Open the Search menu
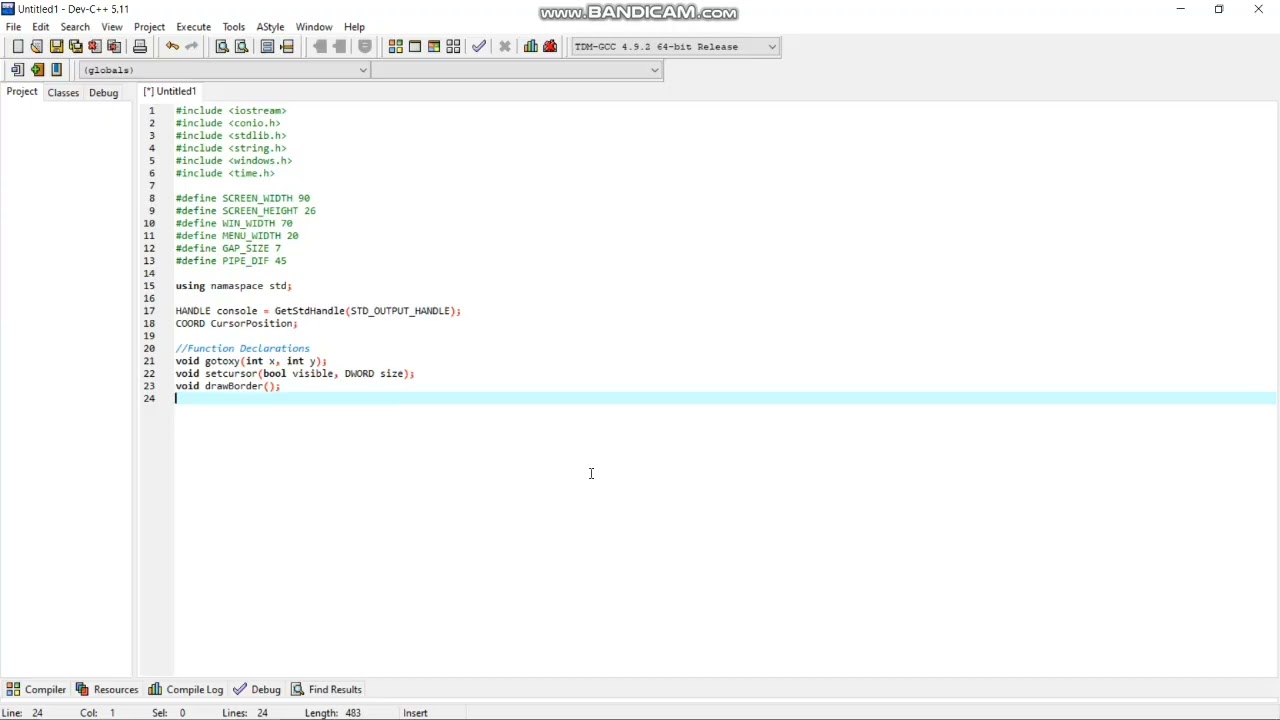1280x720 pixels. pyautogui.click(x=75, y=27)
